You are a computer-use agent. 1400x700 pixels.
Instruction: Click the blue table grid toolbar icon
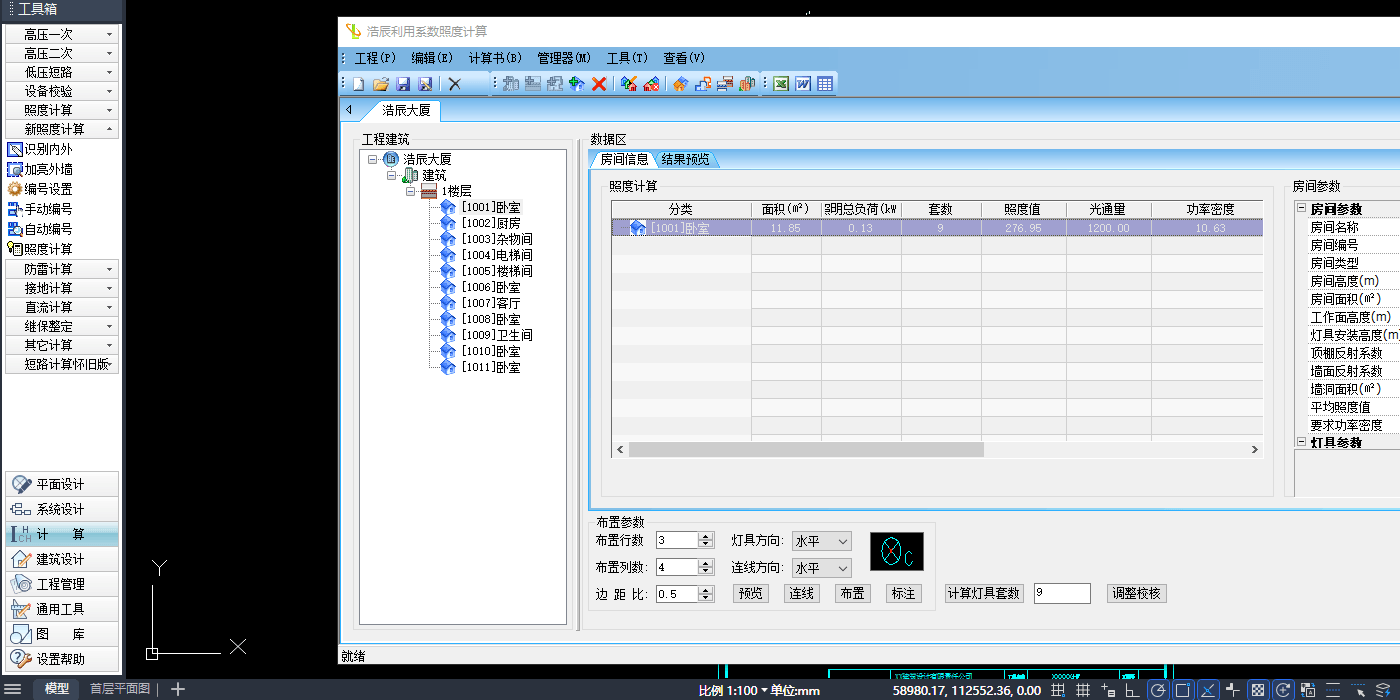825,85
